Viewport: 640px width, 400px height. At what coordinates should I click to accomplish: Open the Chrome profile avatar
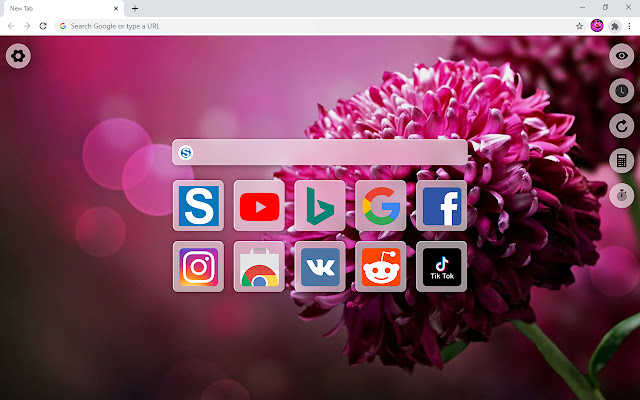(597, 26)
